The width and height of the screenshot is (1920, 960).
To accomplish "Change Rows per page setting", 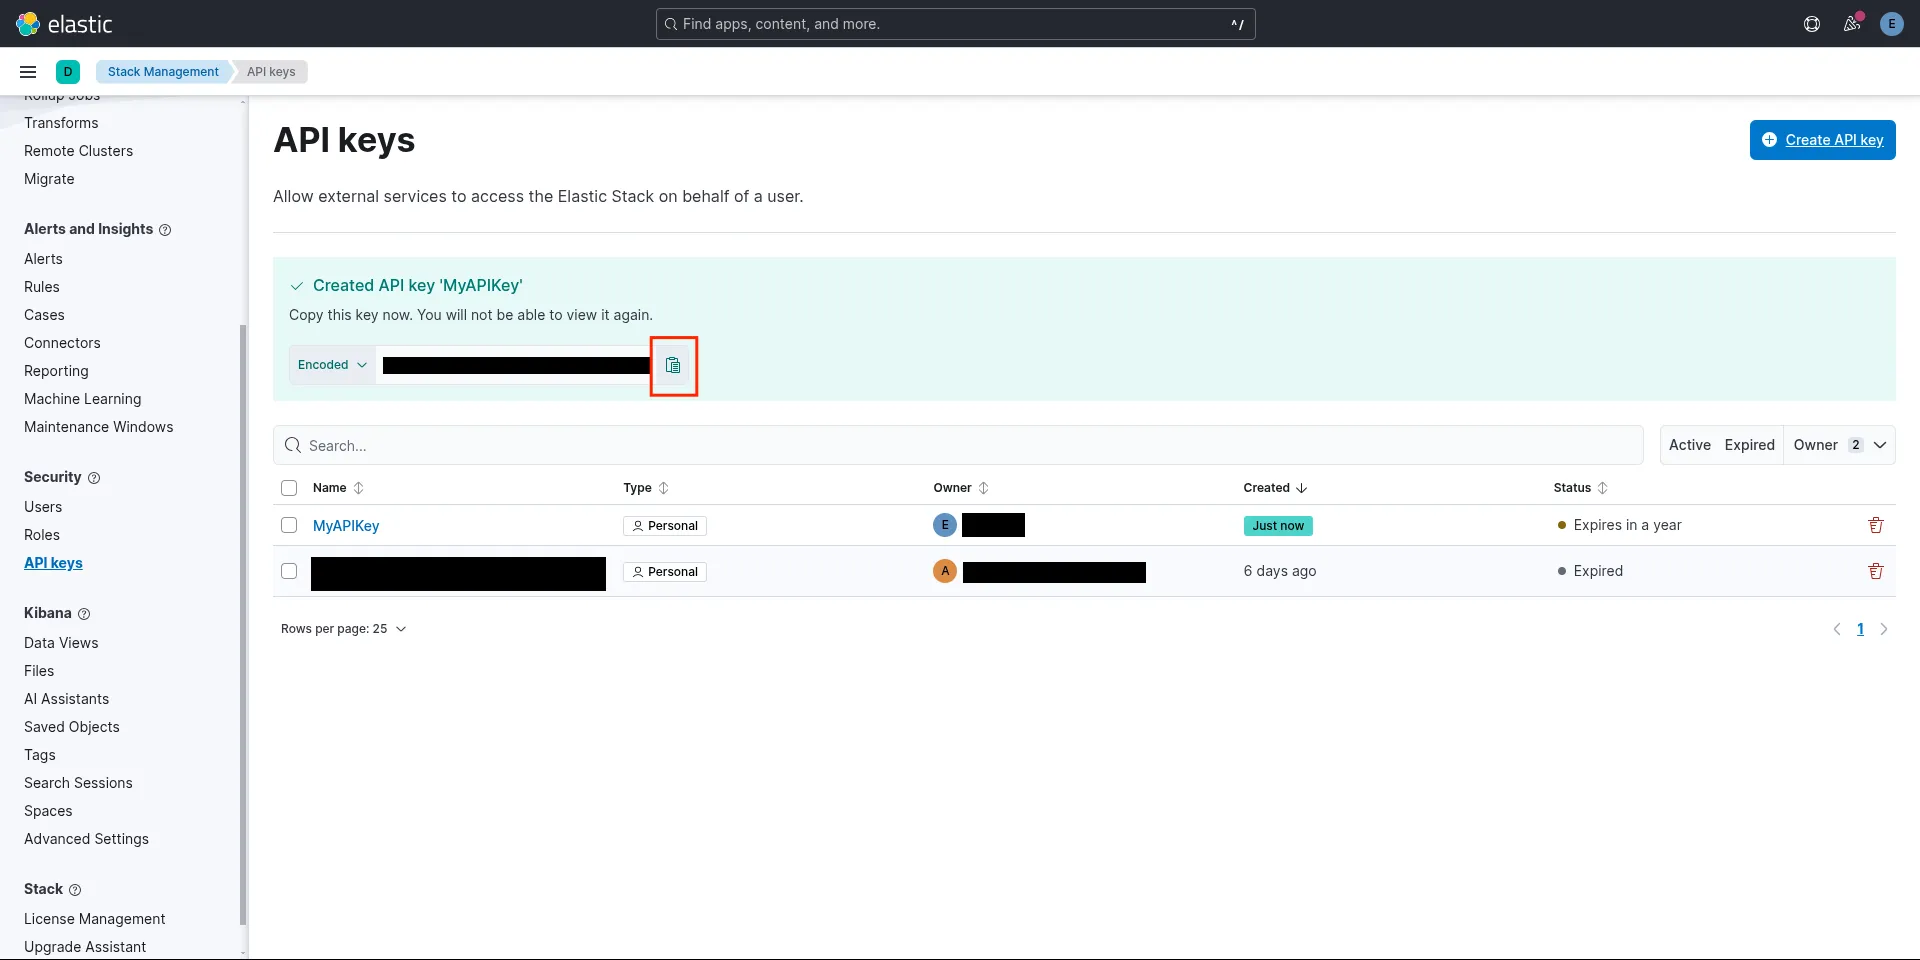I will pyautogui.click(x=343, y=630).
